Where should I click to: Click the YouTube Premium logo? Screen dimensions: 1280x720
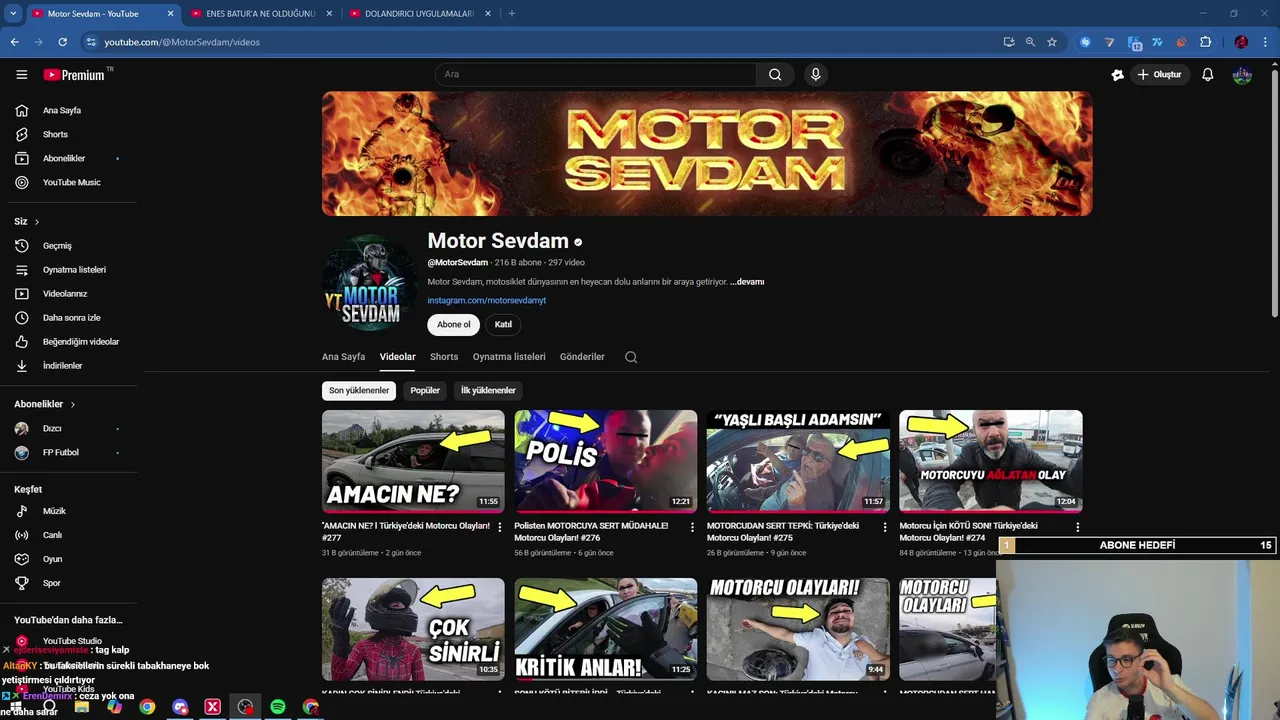(75, 75)
